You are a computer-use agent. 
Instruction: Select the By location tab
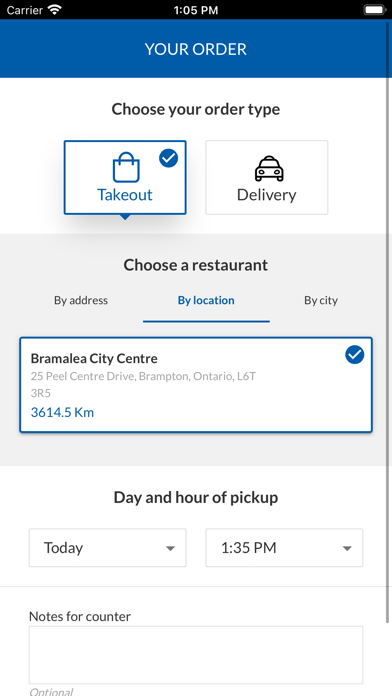(206, 301)
